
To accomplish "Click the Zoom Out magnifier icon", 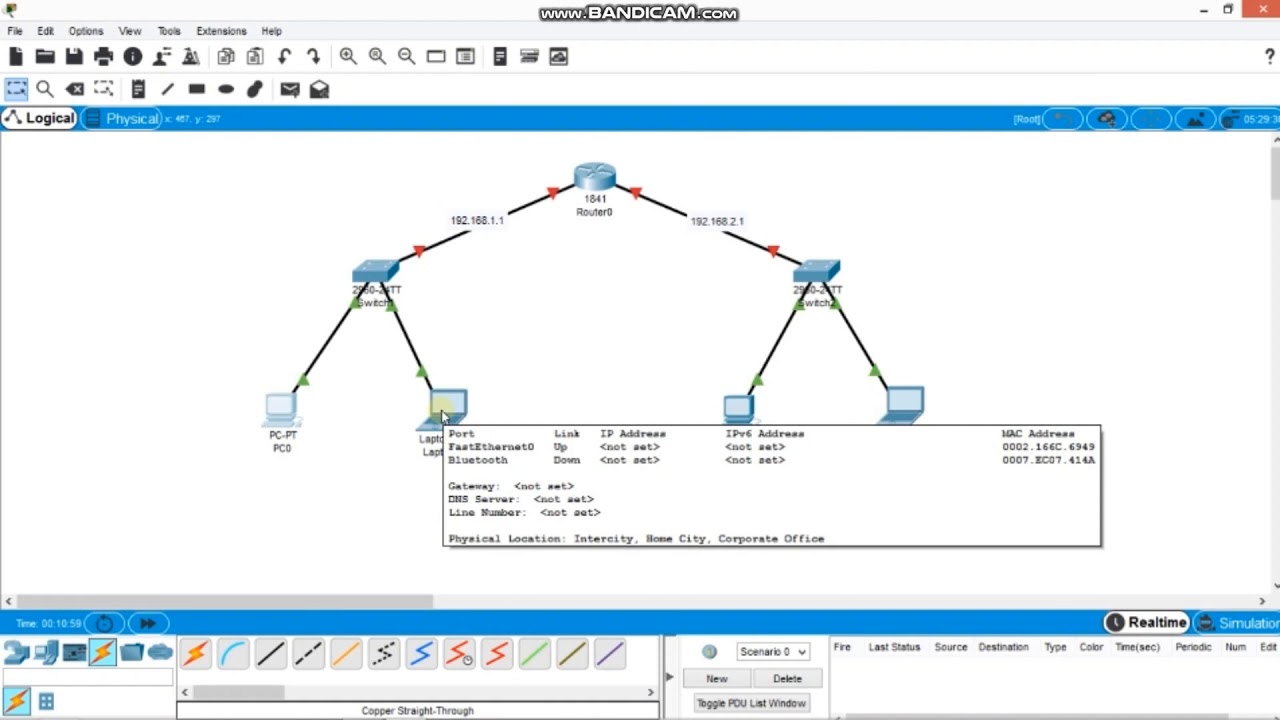I will [x=406, y=57].
